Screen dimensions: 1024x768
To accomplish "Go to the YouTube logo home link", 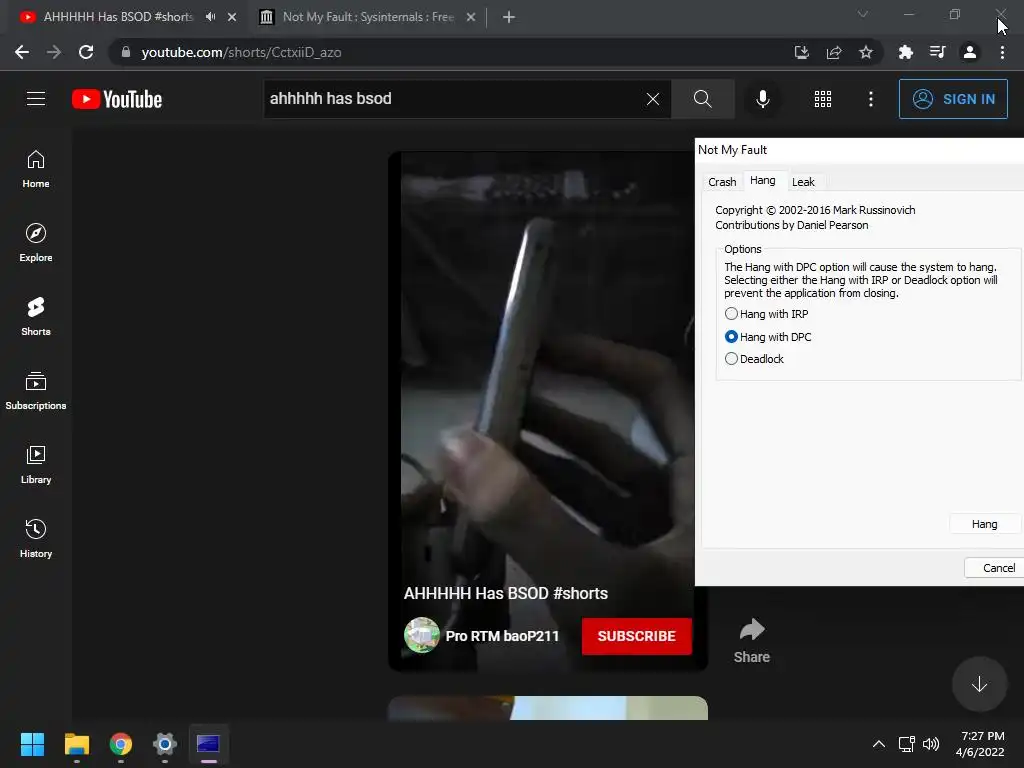I will point(117,99).
